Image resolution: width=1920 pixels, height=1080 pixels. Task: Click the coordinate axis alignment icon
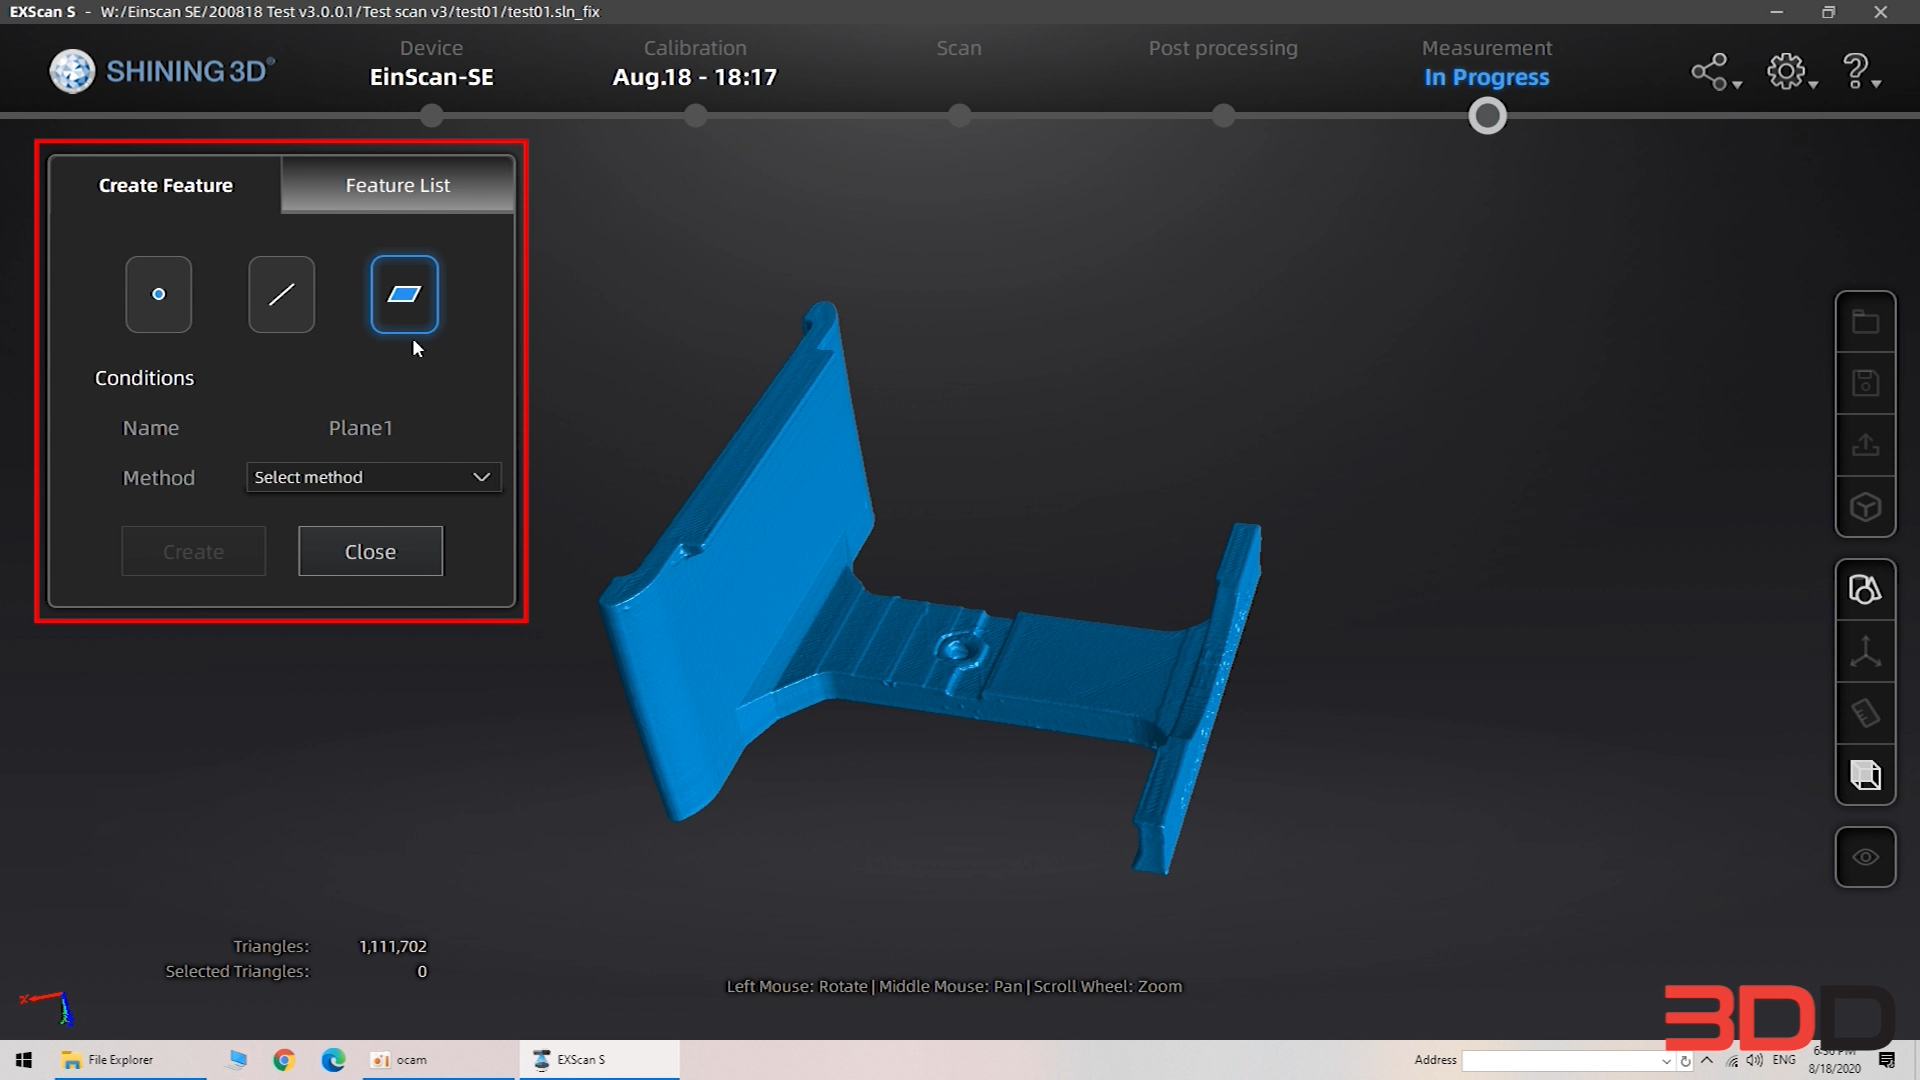(x=1865, y=652)
